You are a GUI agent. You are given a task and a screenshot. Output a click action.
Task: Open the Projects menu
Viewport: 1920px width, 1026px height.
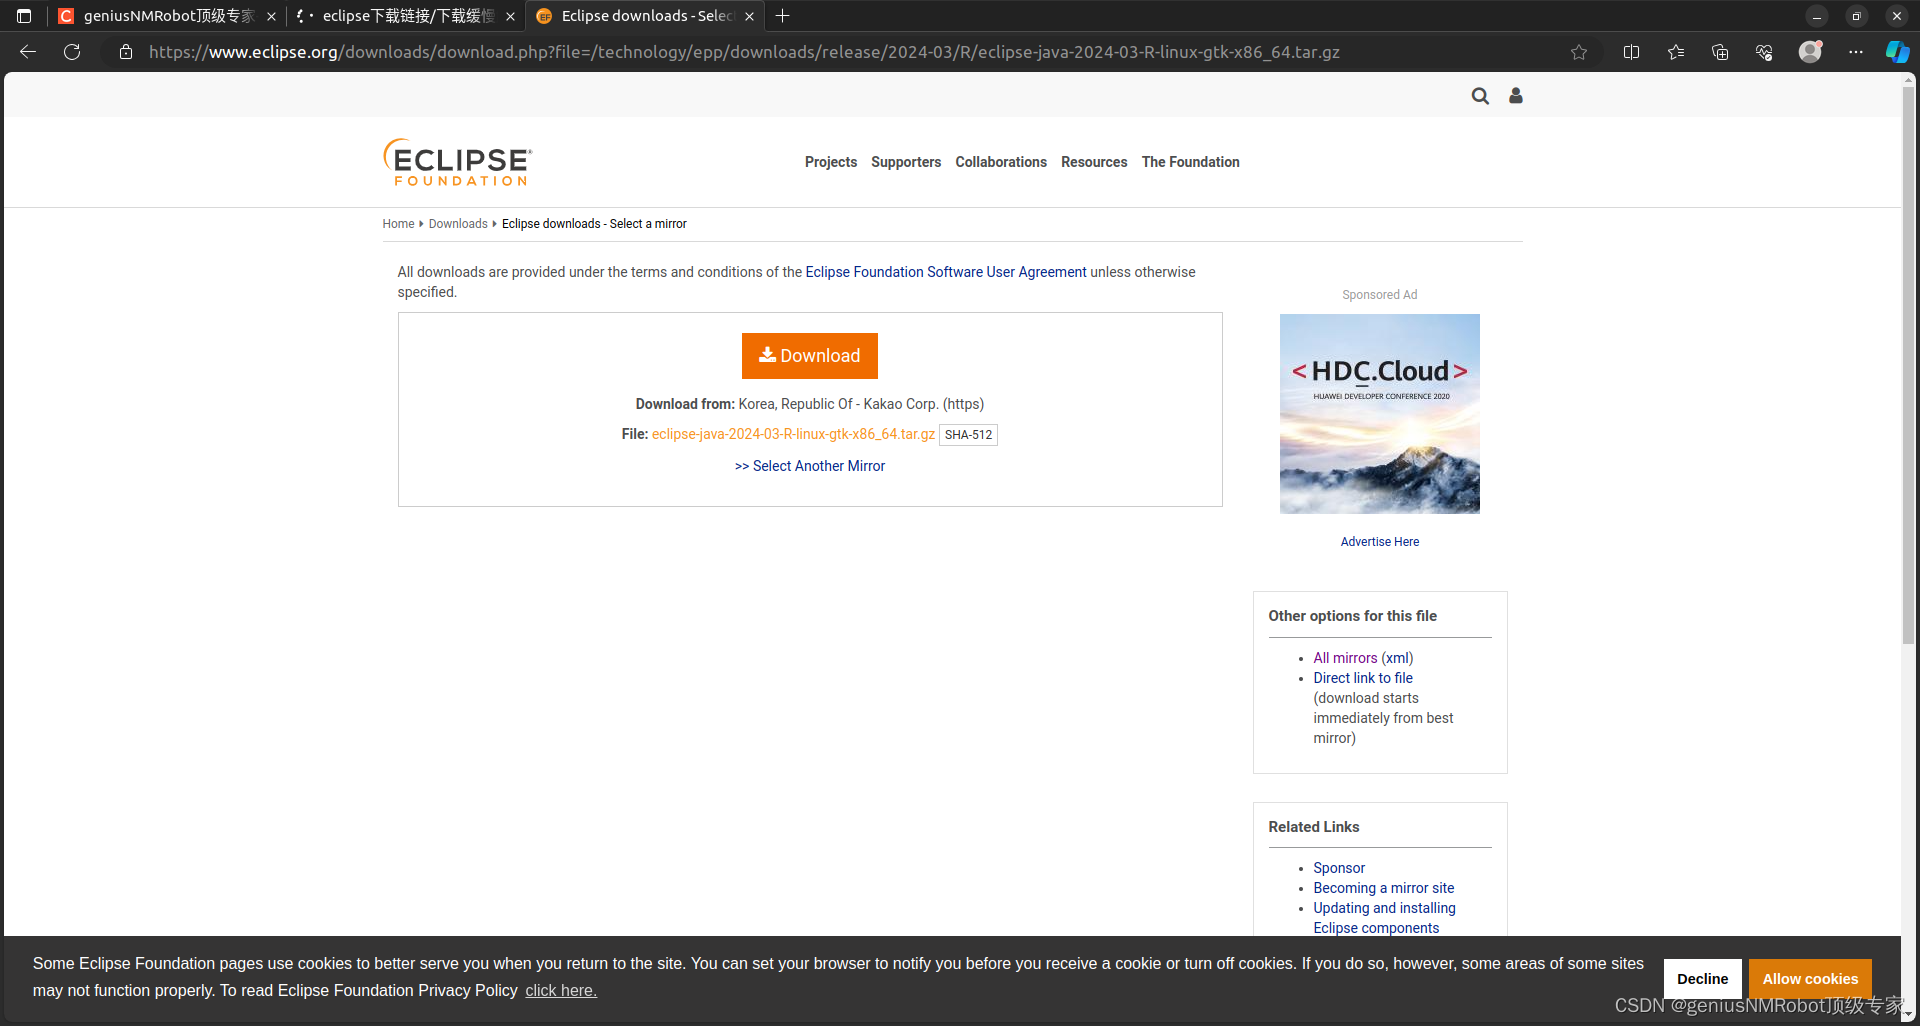[x=831, y=162]
